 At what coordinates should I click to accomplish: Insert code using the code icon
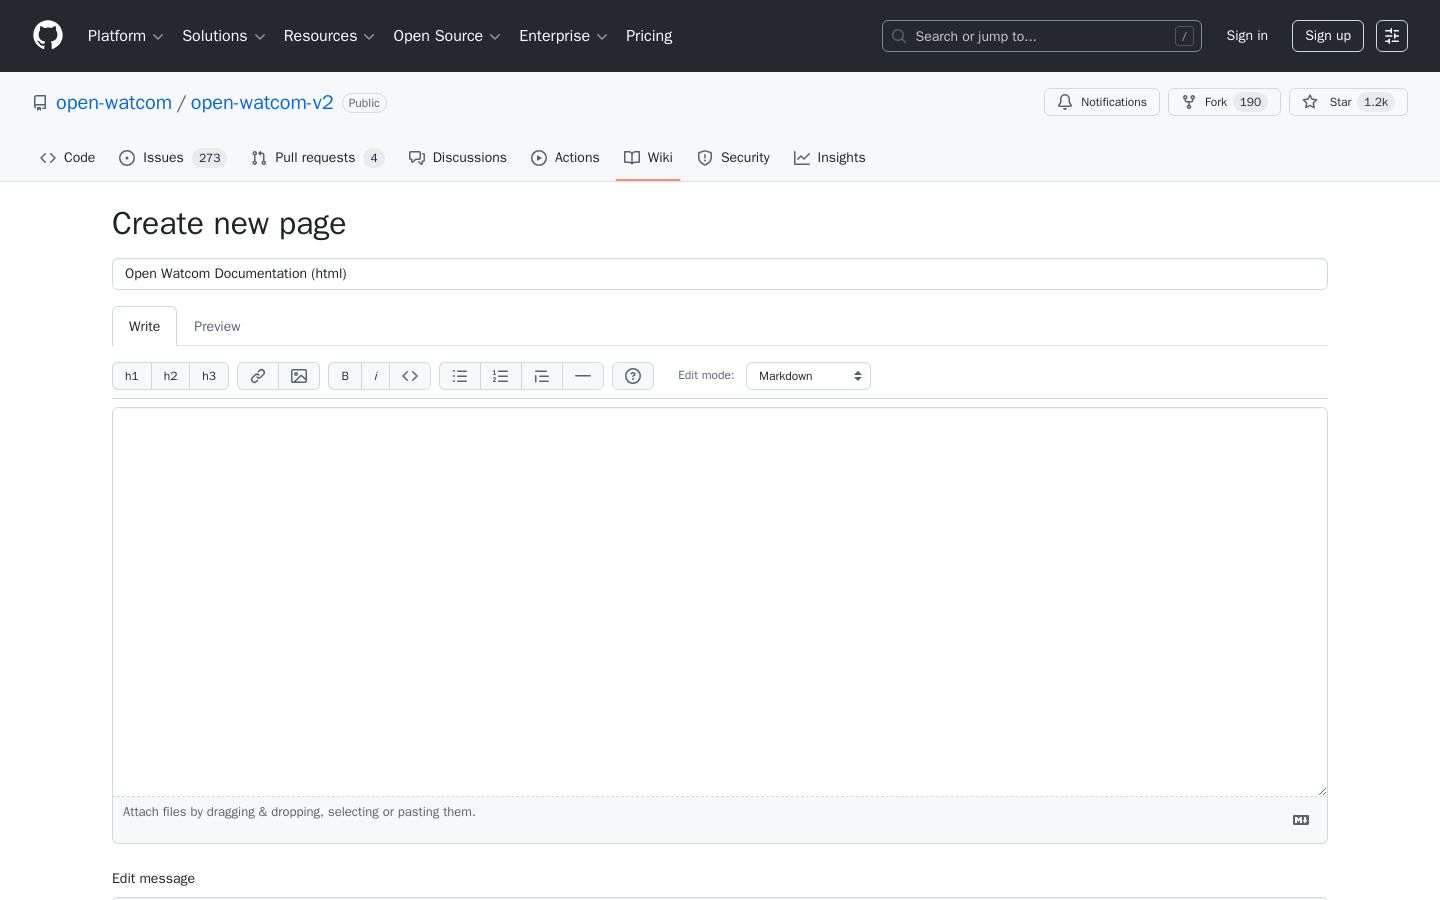coord(410,376)
